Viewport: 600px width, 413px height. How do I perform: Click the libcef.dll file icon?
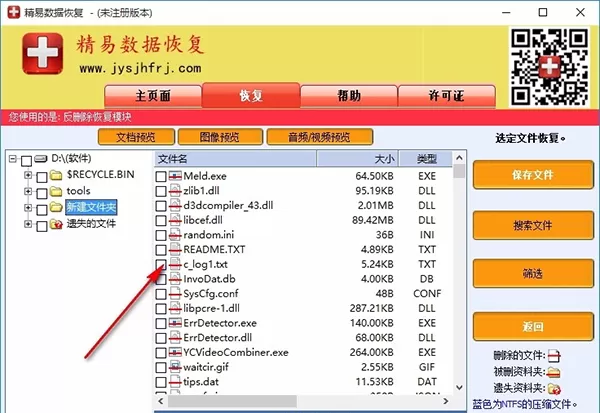coord(175,220)
